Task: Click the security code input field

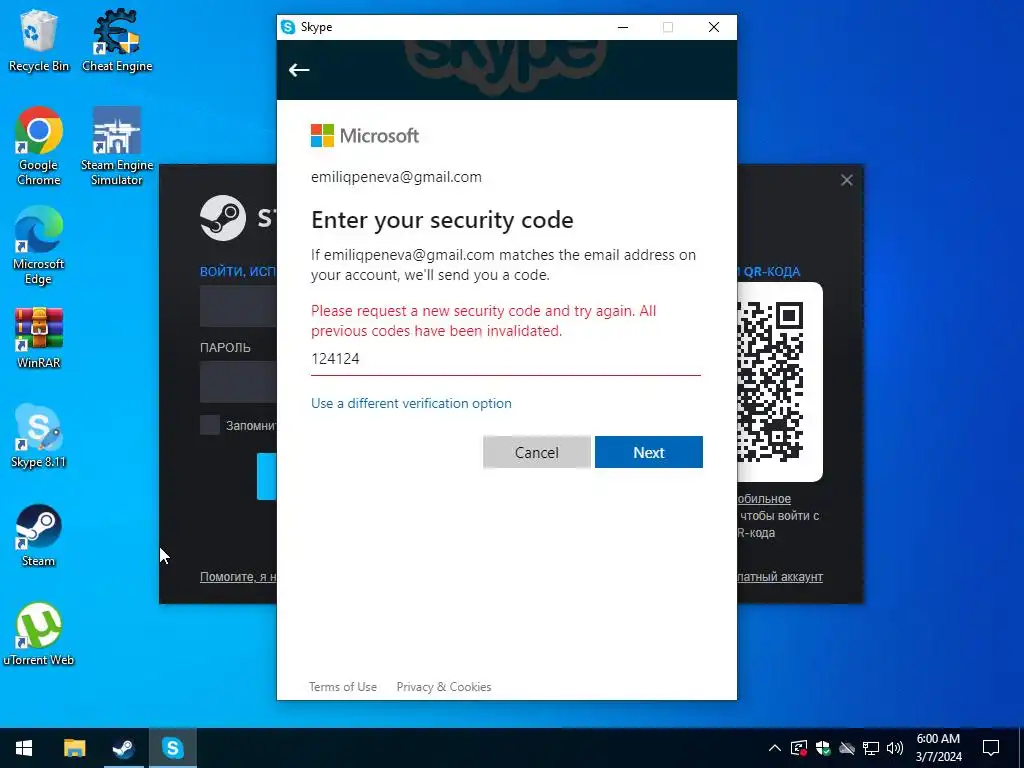Action: coord(505,359)
